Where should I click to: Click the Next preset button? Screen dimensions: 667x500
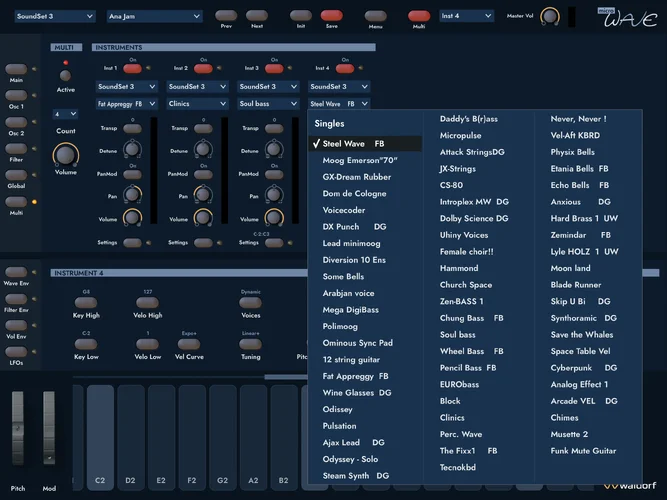(256, 16)
